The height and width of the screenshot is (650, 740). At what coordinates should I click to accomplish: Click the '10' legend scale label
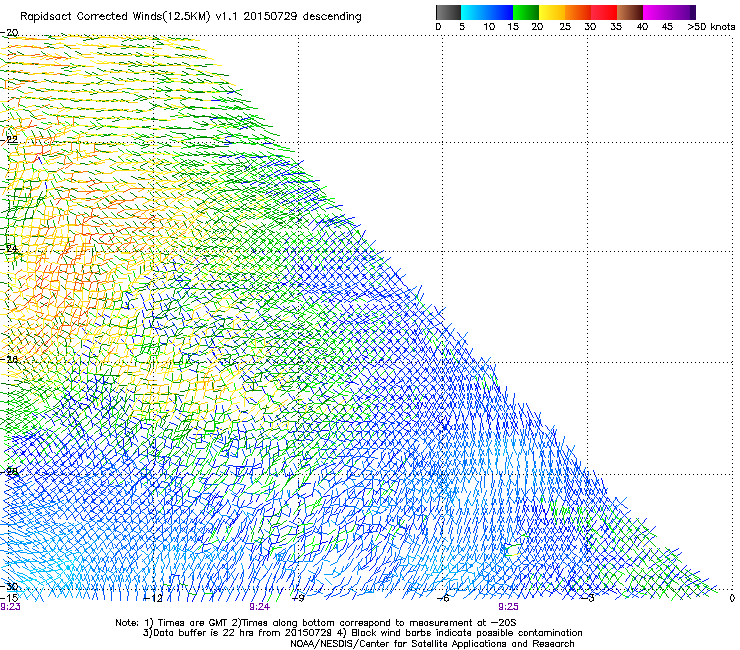[x=489, y=26]
